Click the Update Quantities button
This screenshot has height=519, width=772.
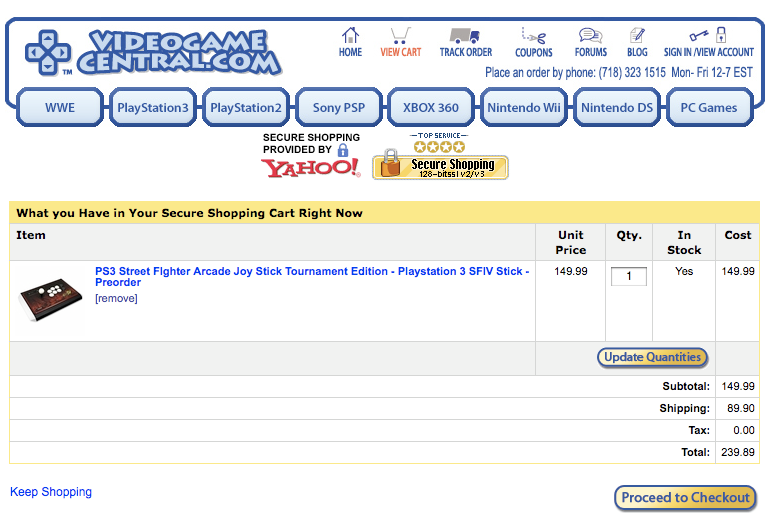click(x=652, y=357)
